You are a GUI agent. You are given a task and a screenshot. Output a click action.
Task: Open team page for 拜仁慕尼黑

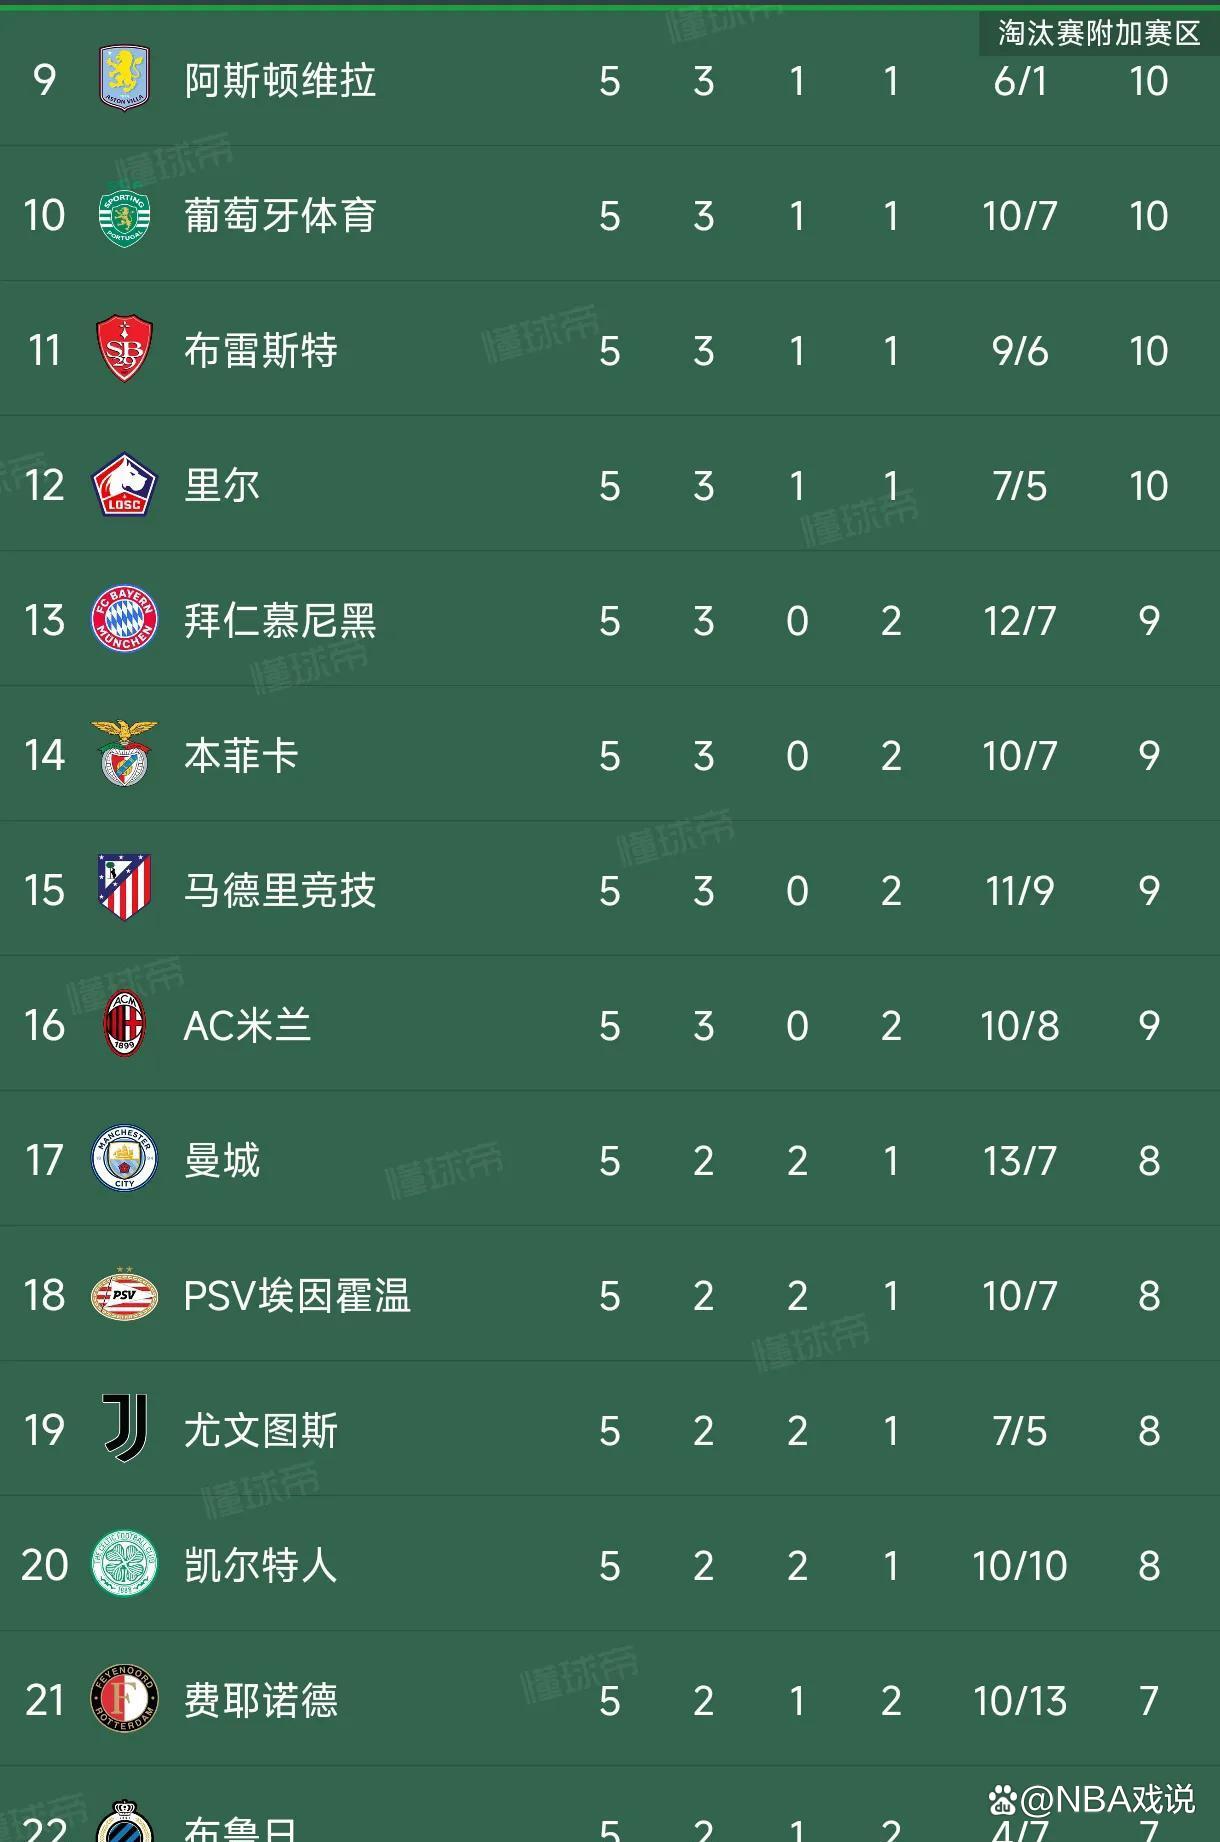[280, 621]
